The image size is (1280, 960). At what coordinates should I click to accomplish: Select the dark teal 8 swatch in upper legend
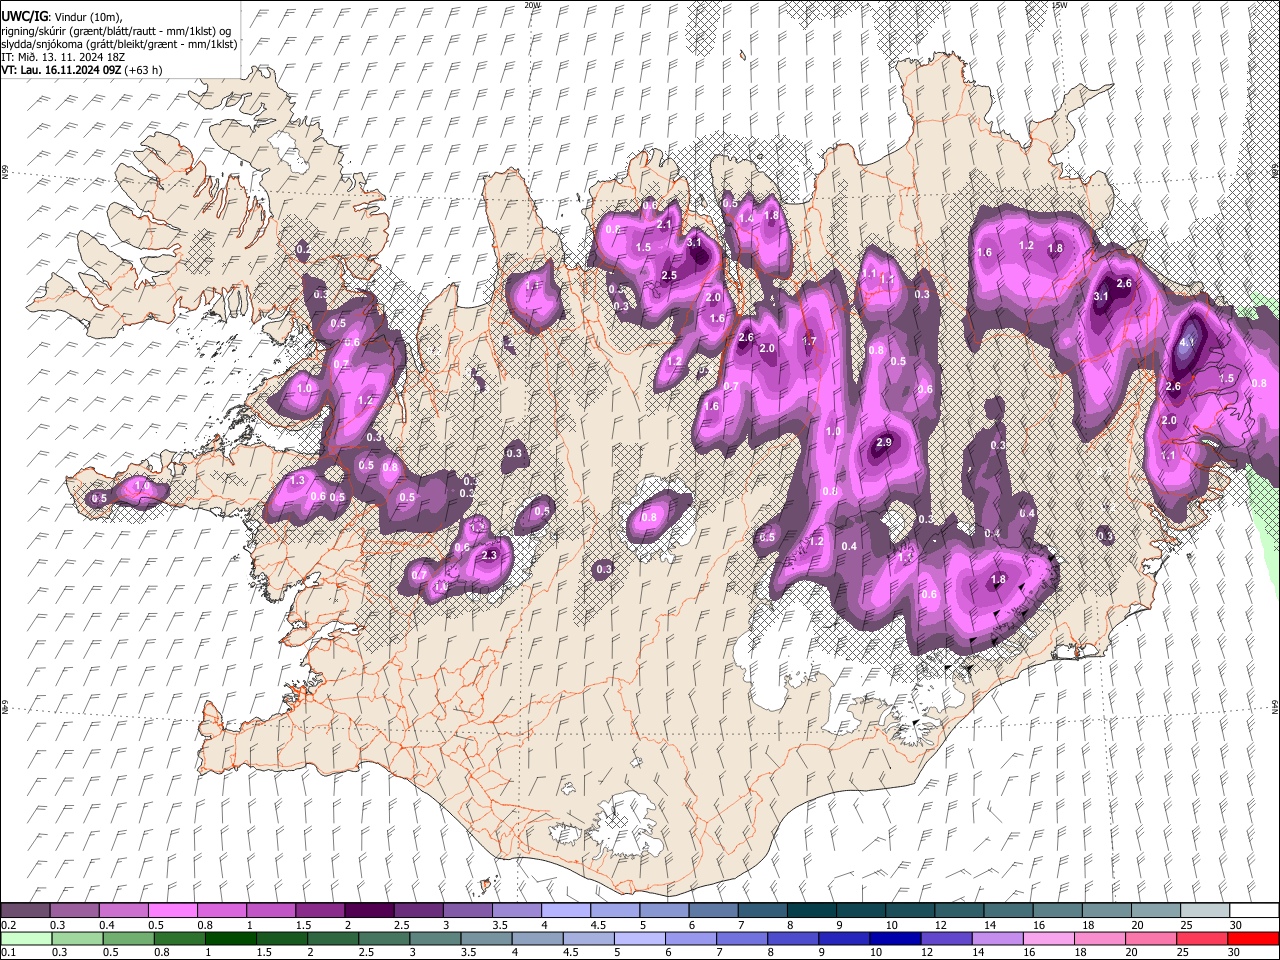[812, 911]
